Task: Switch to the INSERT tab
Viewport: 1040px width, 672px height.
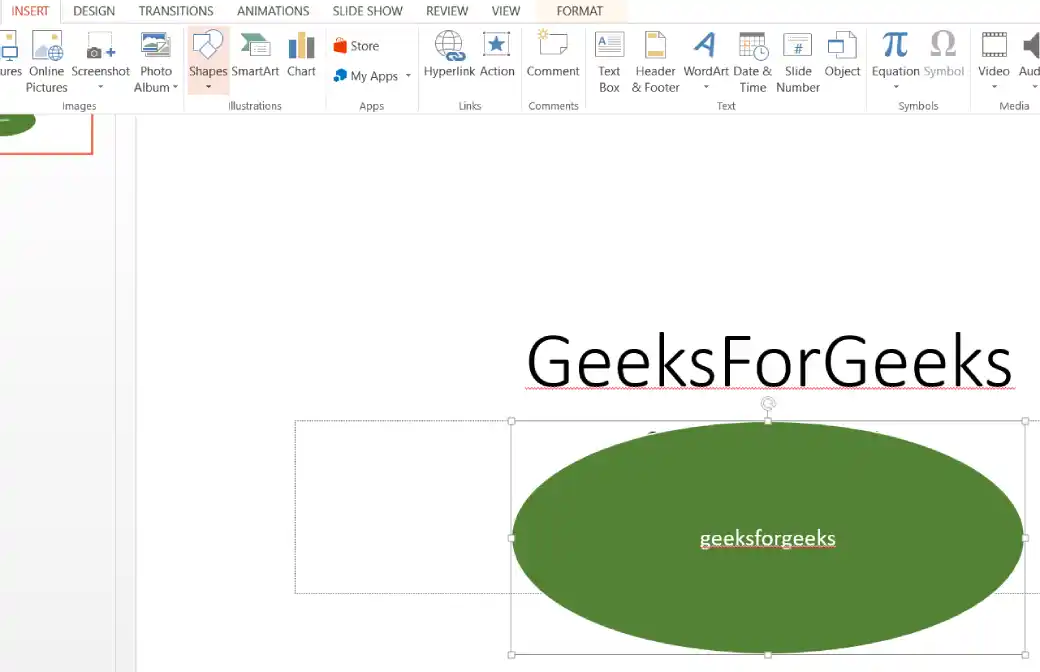Action: pos(30,11)
